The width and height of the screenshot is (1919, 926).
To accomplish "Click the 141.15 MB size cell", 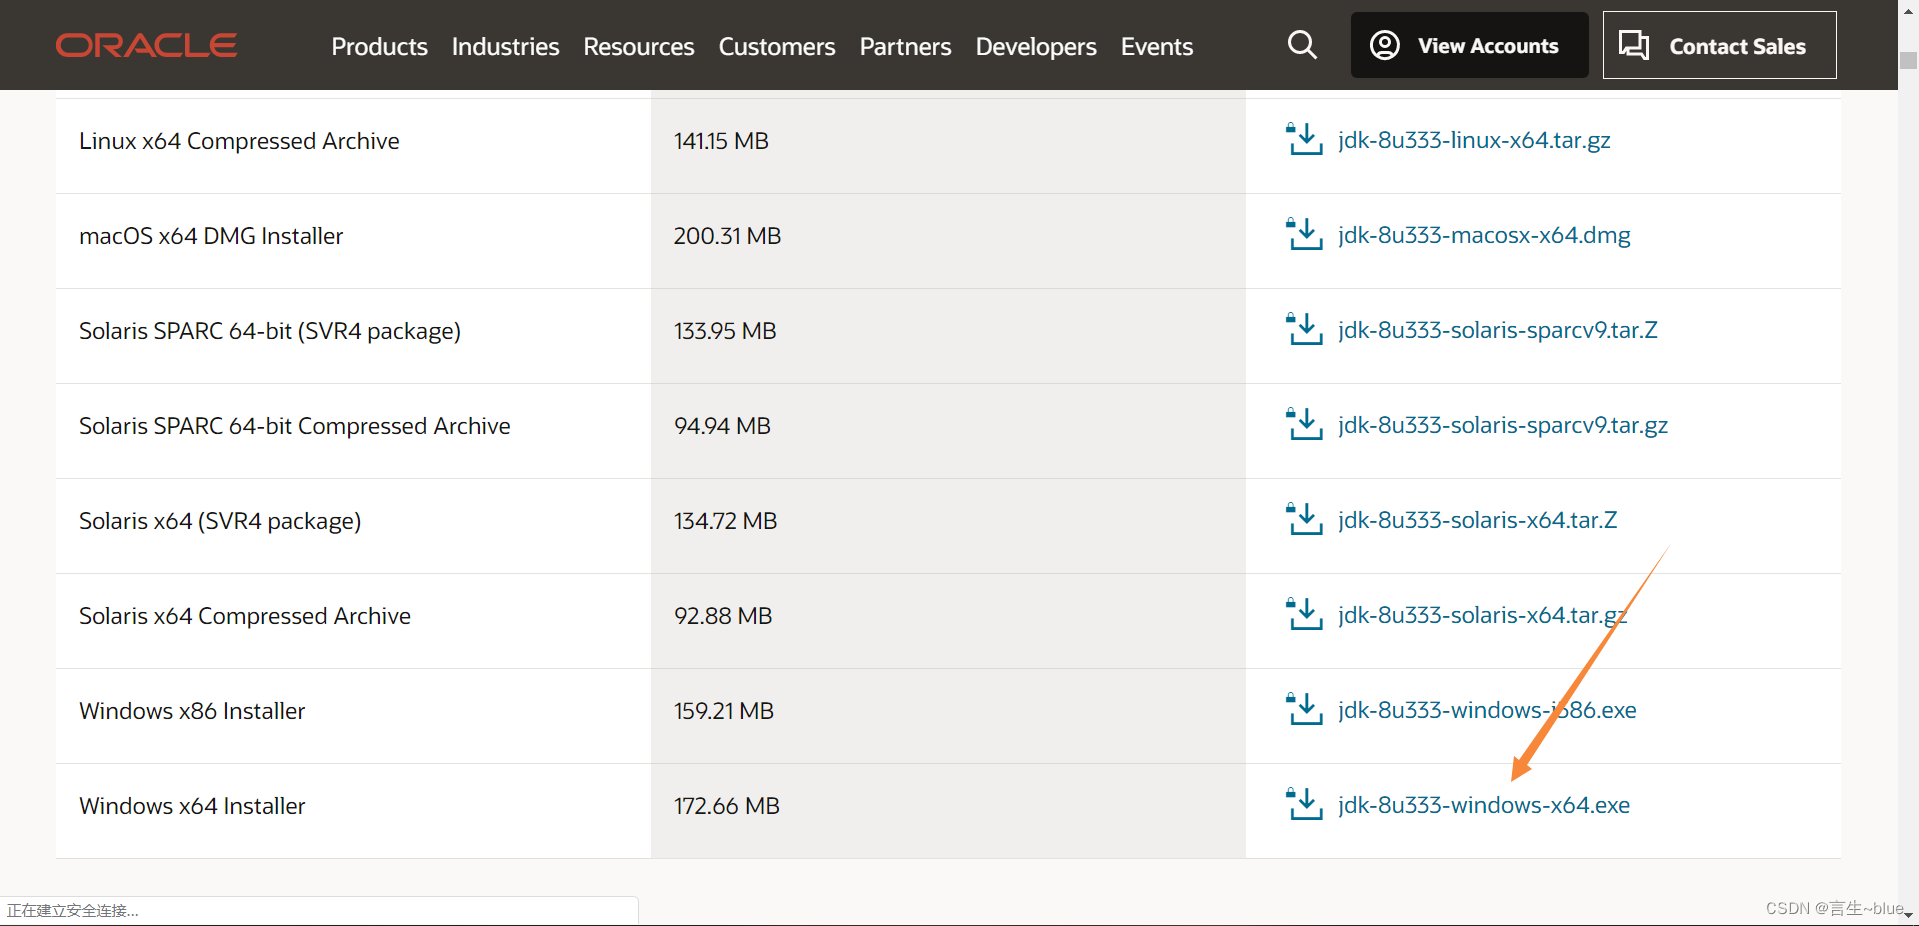I will pyautogui.click(x=948, y=146).
